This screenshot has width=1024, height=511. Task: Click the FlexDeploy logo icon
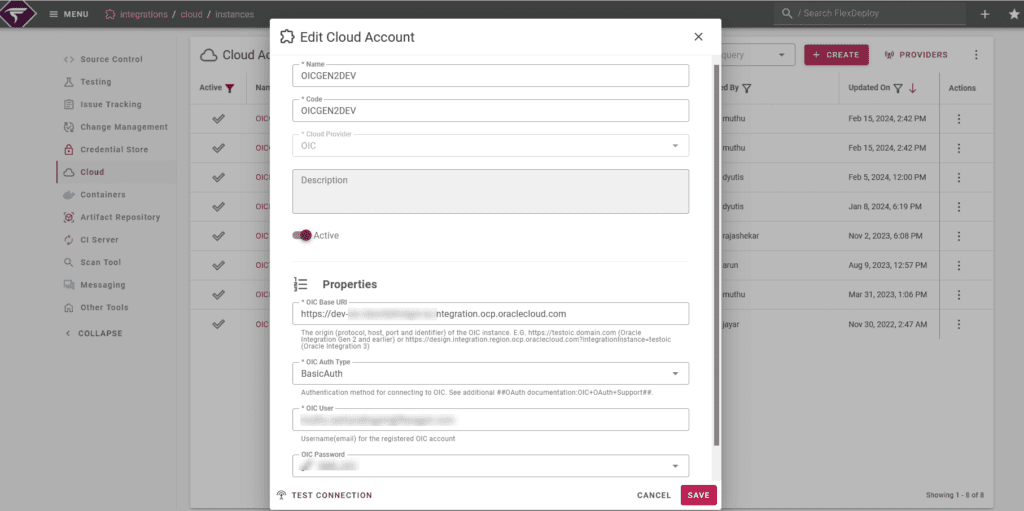(18, 13)
